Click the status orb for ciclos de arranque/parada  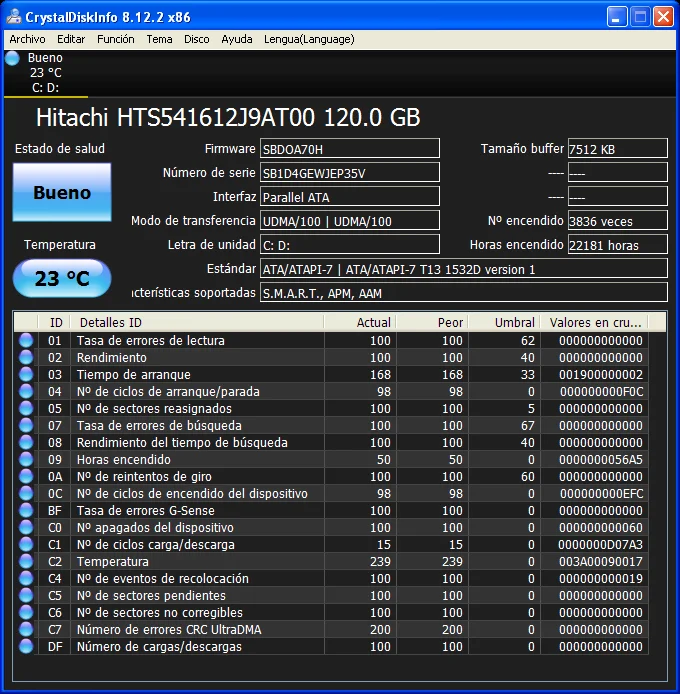(26, 391)
